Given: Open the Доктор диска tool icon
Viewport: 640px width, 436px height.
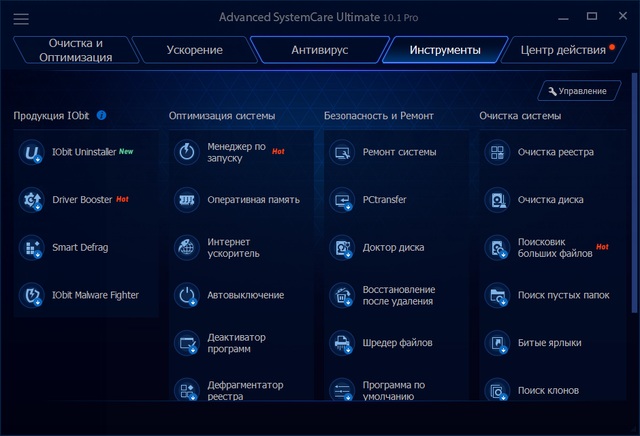Looking at the screenshot, I should [342, 247].
